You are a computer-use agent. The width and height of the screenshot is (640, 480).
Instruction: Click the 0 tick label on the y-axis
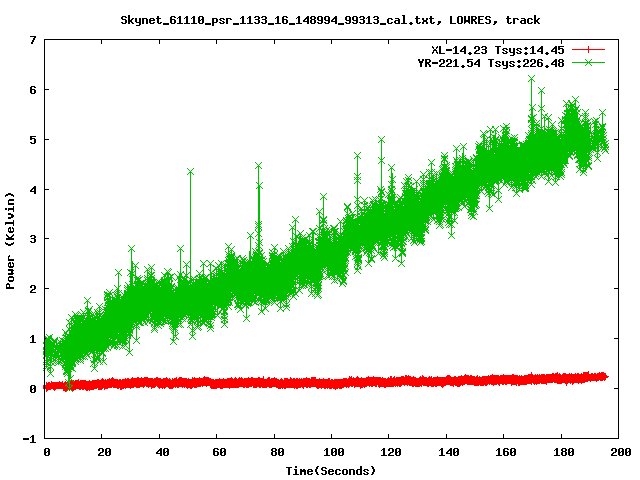pyautogui.click(x=32, y=388)
